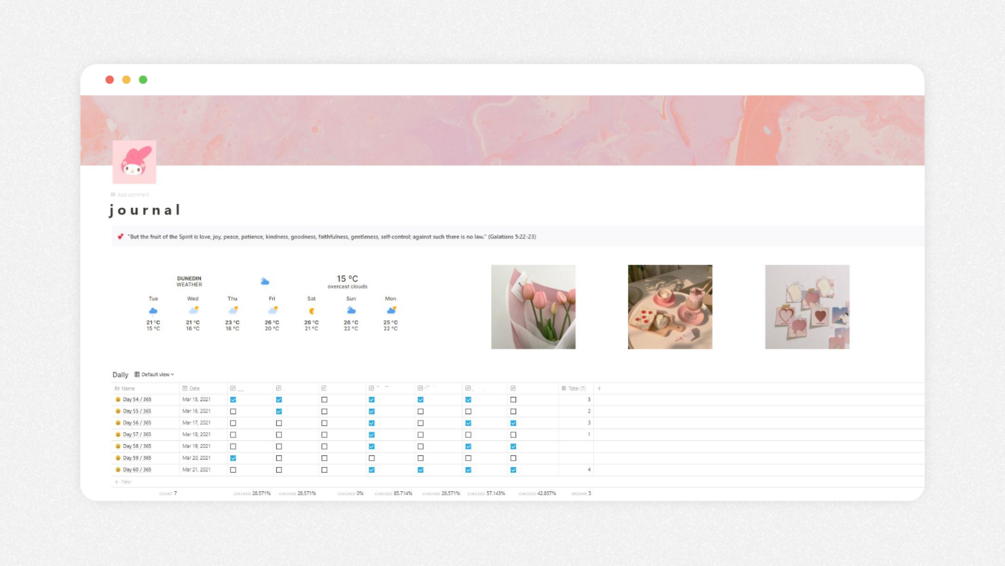This screenshot has height=566, width=1005.
Task: Click the journal page title
Action: [x=145, y=210]
